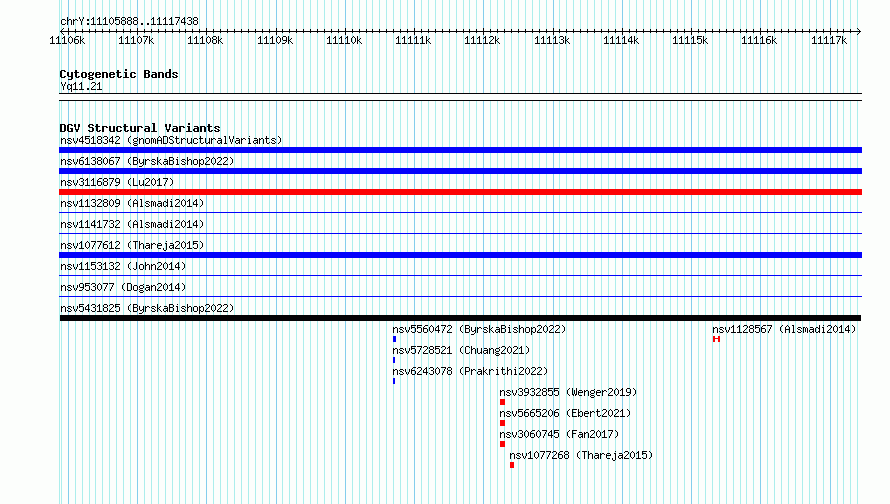Open variant nsv1077268 (Thareja2015)
This screenshot has width=890, height=504.
pos(581,455)
